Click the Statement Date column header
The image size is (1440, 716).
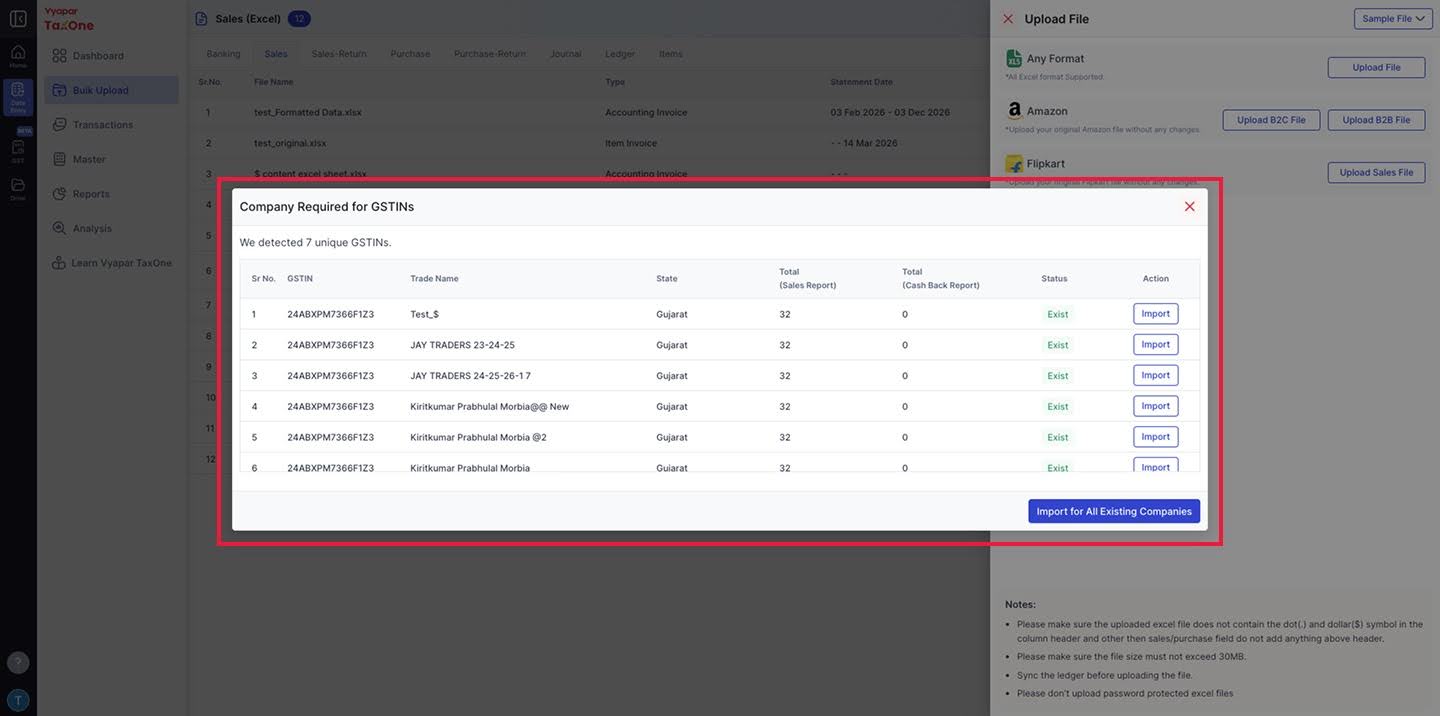tap(861, 82)
